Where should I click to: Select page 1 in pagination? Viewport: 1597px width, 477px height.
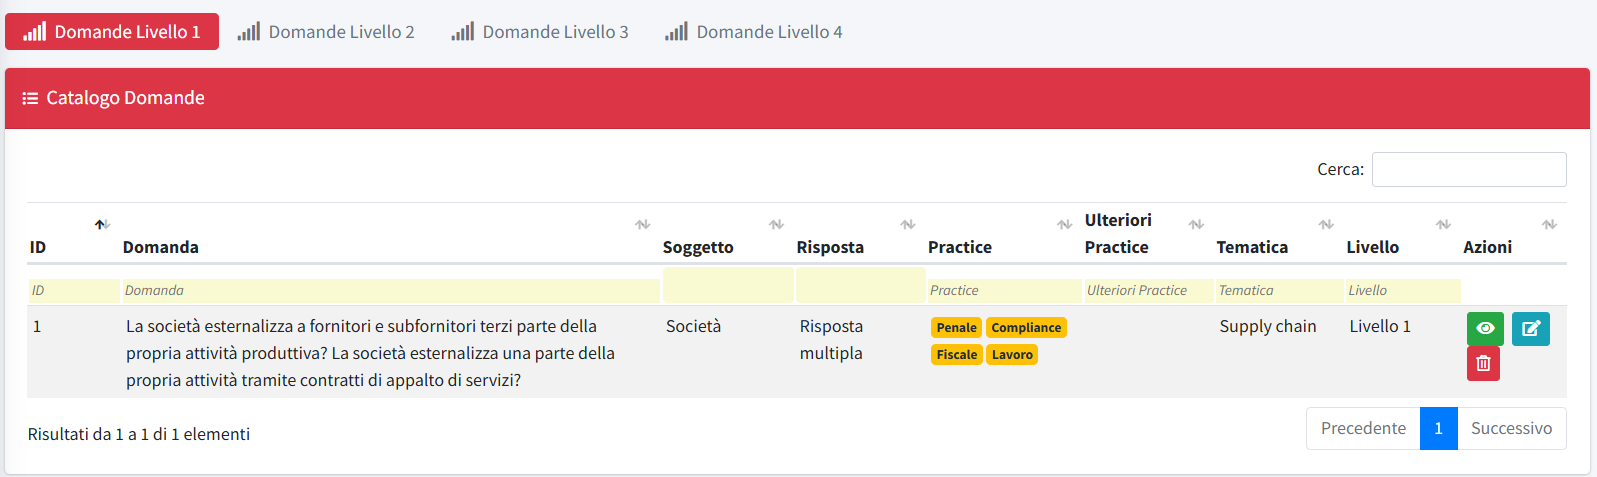pos(1438,428)
